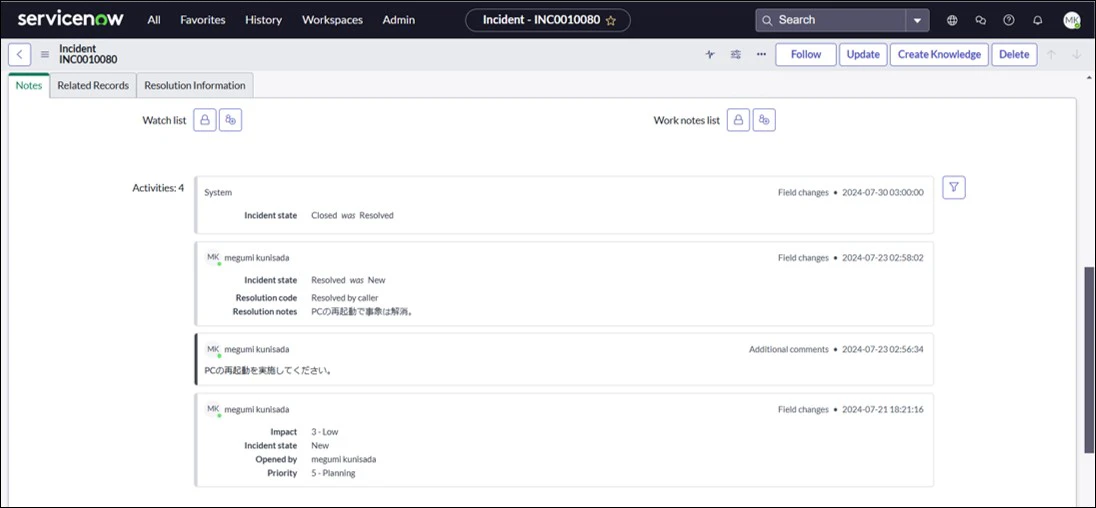Screen dimensions: 1096x508
Task: Go to previous record with up arrow
Action: coord(1051,55)
